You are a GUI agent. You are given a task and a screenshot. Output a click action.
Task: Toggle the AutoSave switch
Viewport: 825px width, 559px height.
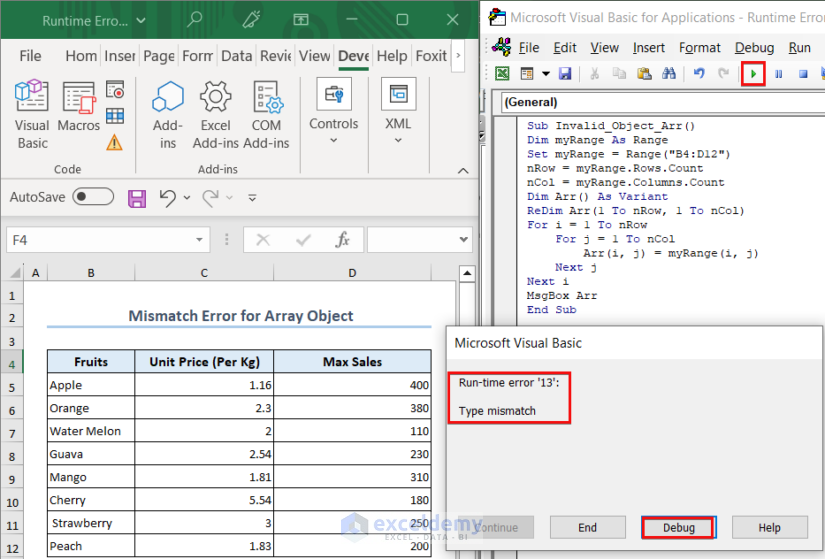[x=93, y=197]
